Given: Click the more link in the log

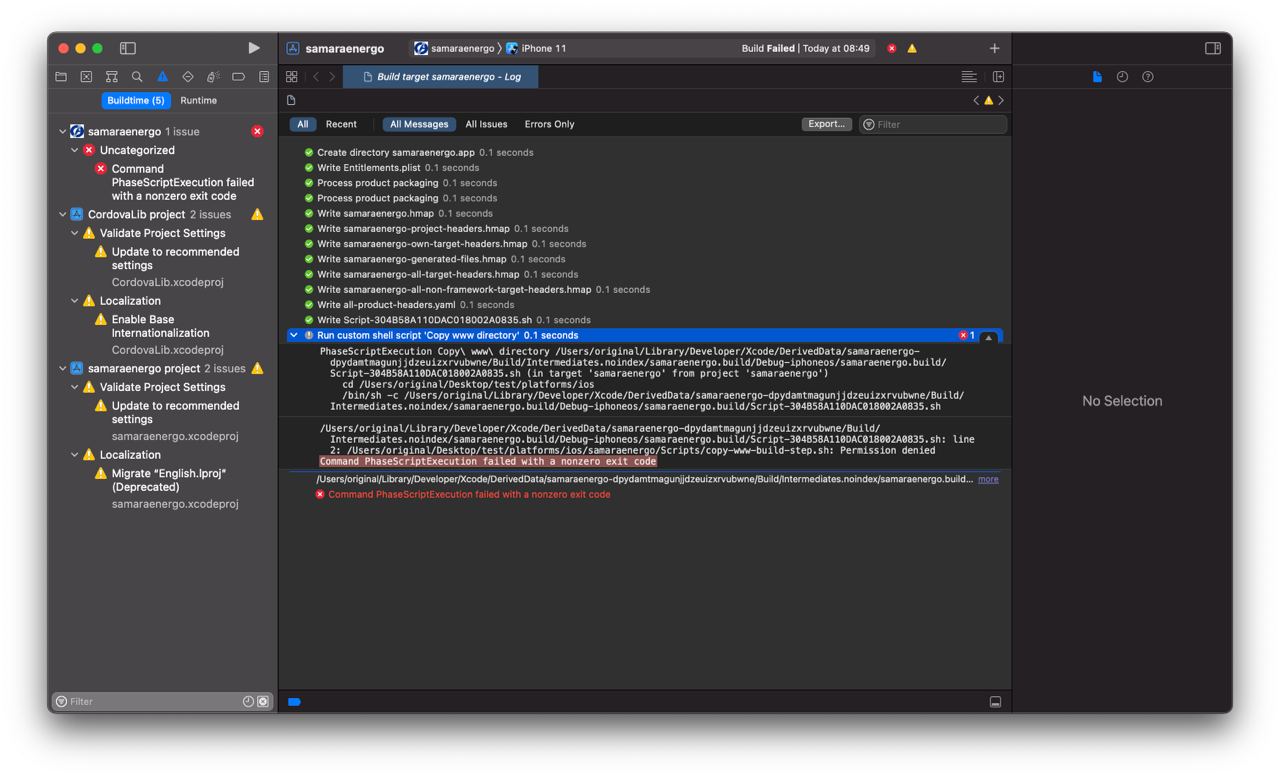Looking at the screenshot, I should 988,479.
